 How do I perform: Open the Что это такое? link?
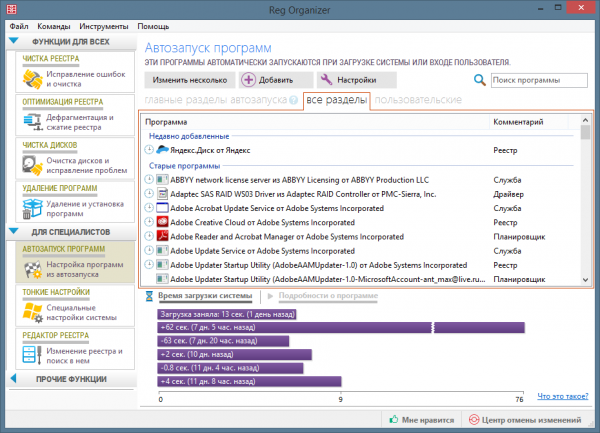[x=562, y=396]
